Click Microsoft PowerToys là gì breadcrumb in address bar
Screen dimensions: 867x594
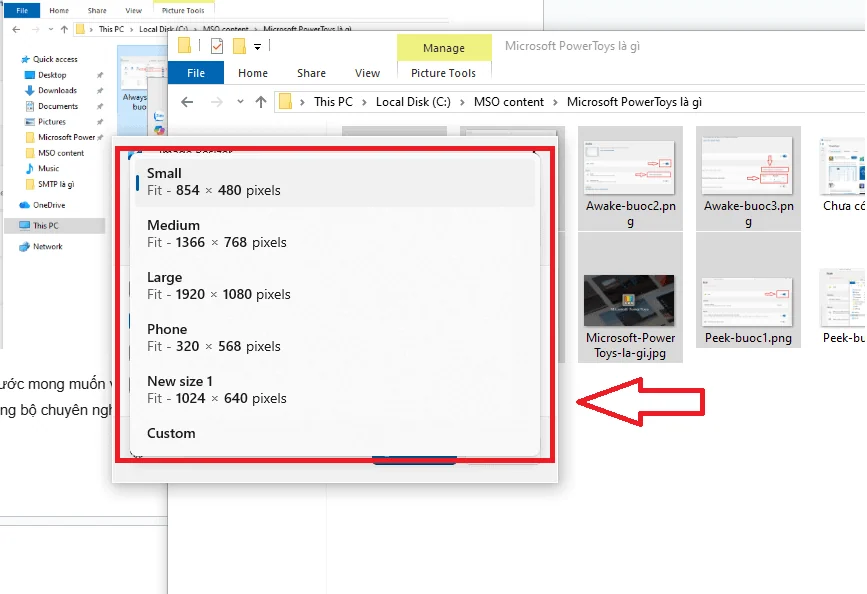point(634,102)
